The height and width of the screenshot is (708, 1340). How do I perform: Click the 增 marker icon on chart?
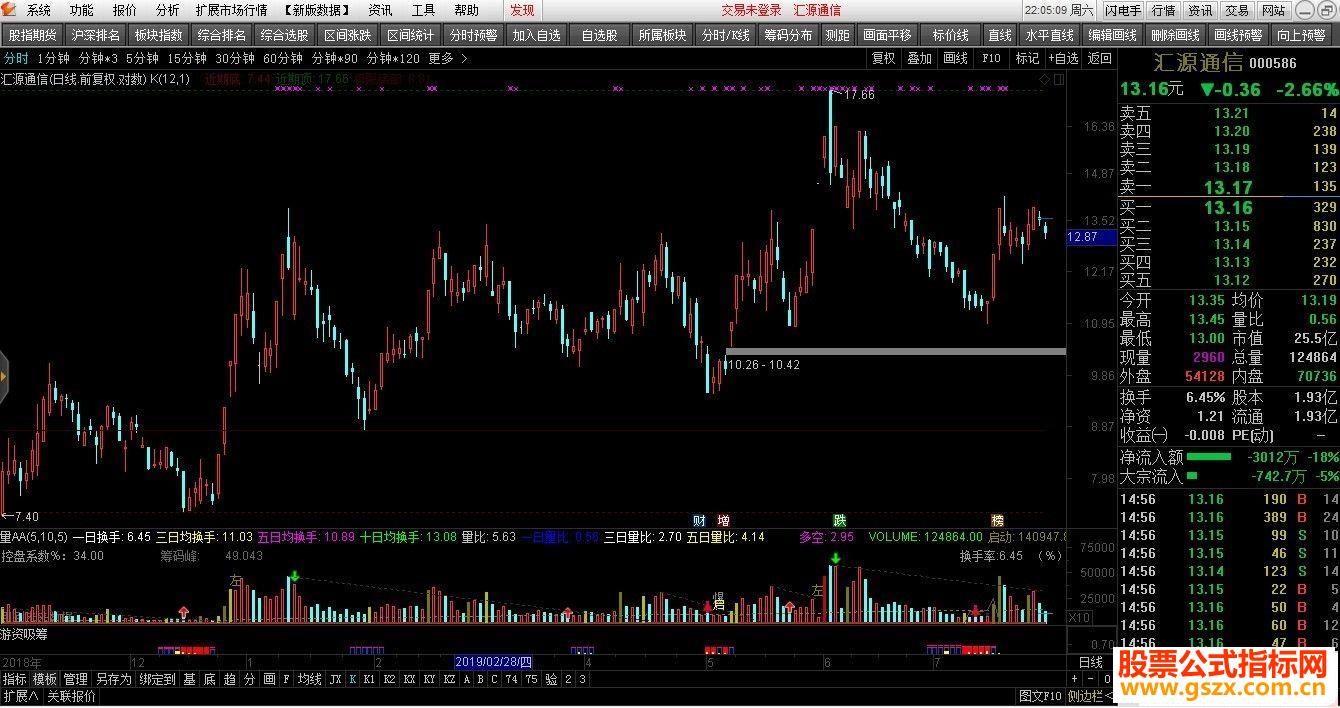723,521
